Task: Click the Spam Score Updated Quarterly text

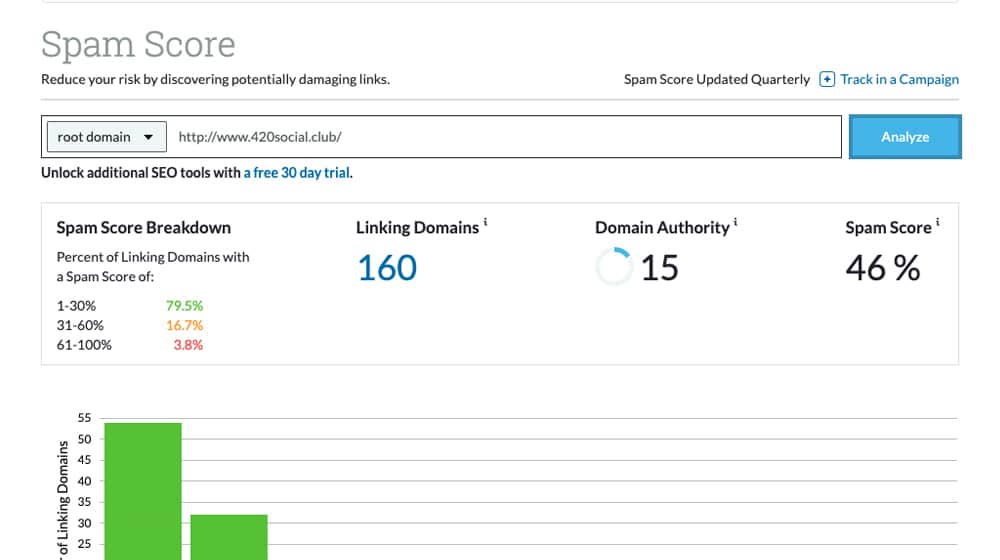Action: point(716,79)
